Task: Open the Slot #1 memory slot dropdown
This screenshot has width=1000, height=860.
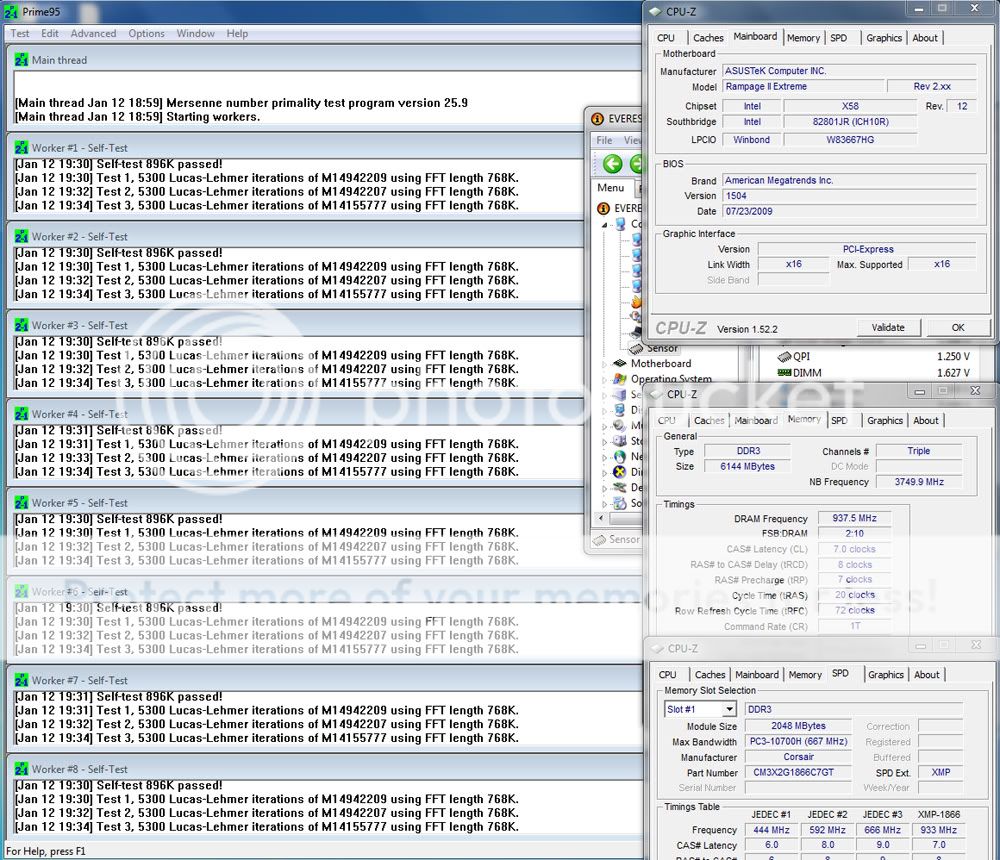Action: [x=730, y=709]
